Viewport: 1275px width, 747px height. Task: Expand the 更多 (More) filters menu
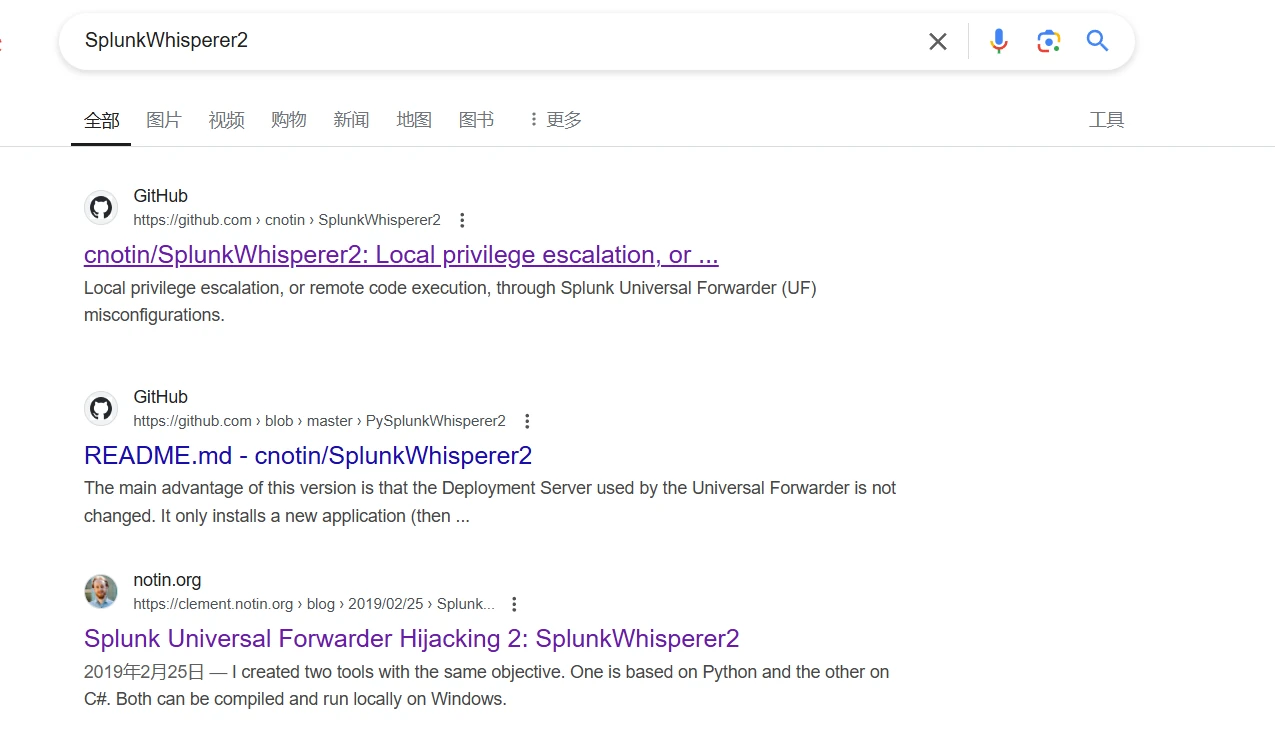click(555, 120)
